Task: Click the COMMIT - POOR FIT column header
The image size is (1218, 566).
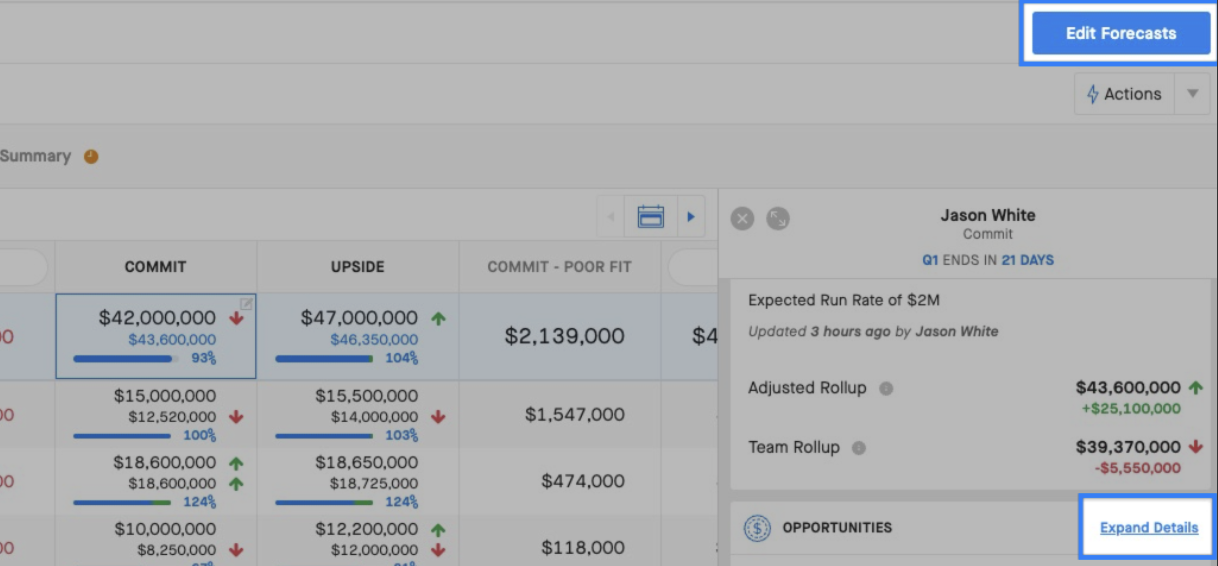Action: point(559,267)
